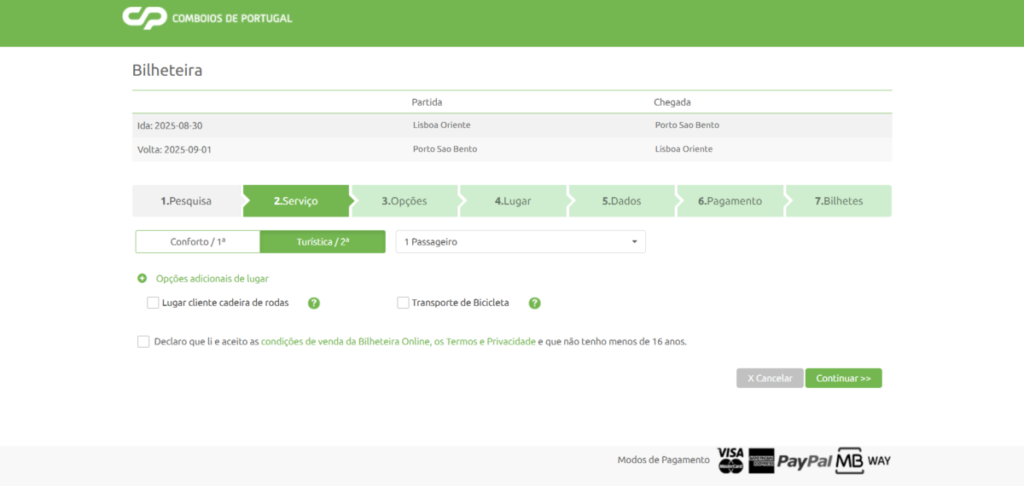Enable Lugar cliente cadeira de rodas checkbox

tap(153, 303)
